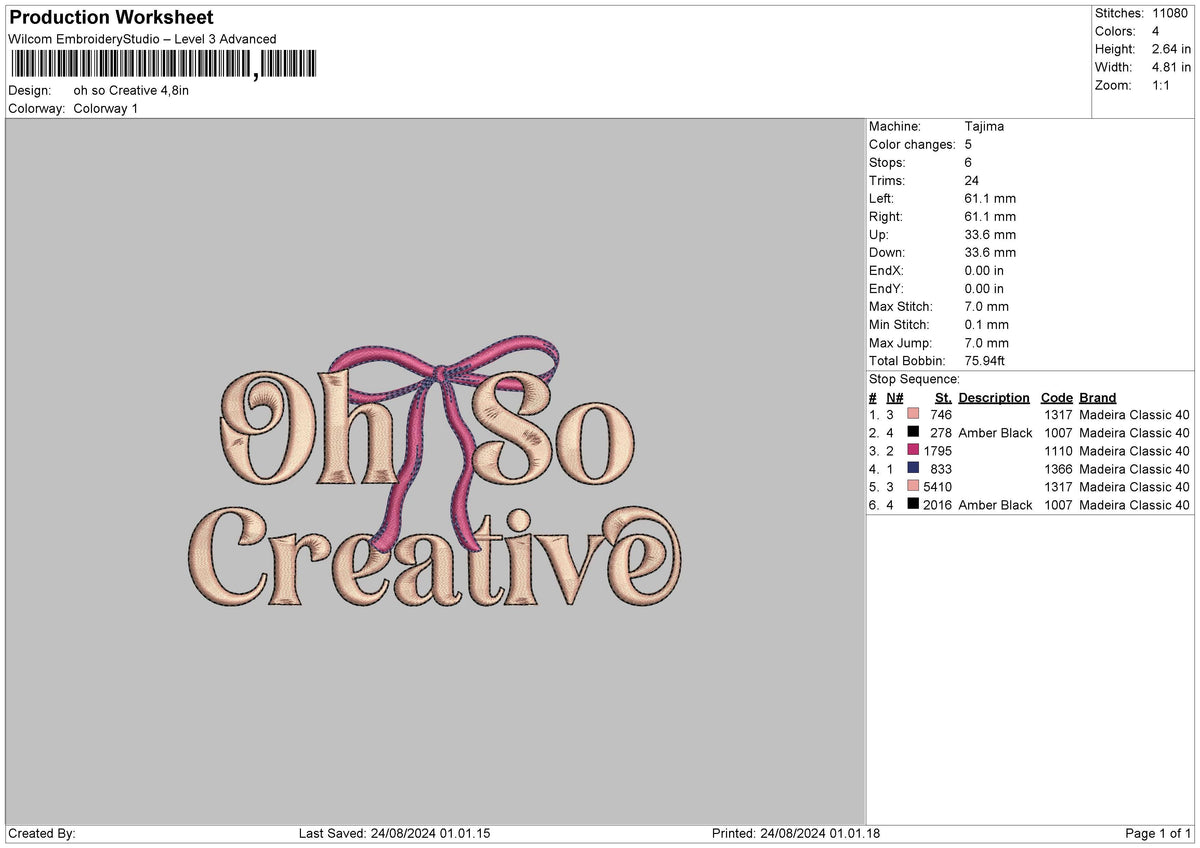This screenshot has height=848, width=1200.
Task: Click the 'Stop Sequence:' heading
Action: [914, 379]
